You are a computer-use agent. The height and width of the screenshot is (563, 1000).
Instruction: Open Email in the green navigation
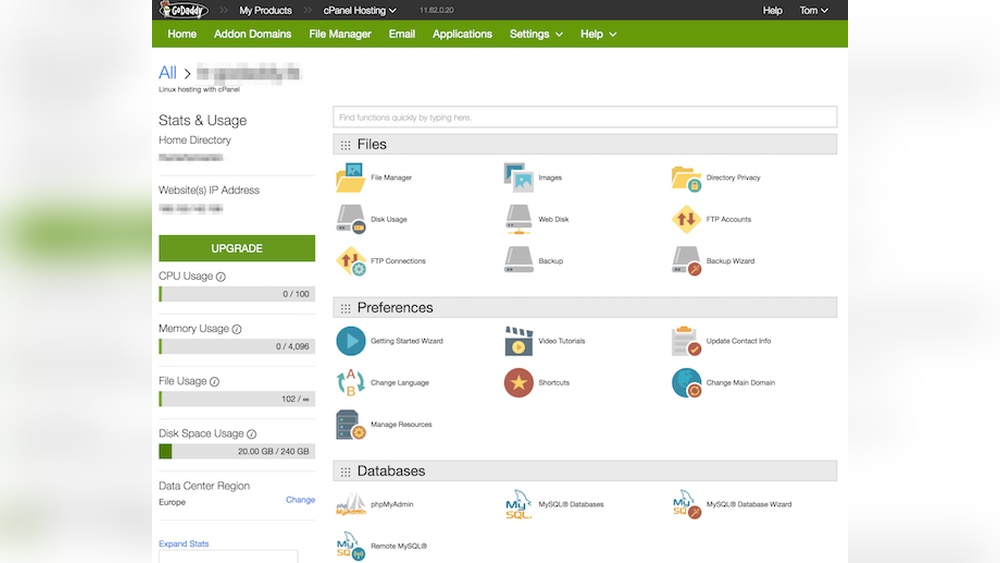tap(402, 34)
